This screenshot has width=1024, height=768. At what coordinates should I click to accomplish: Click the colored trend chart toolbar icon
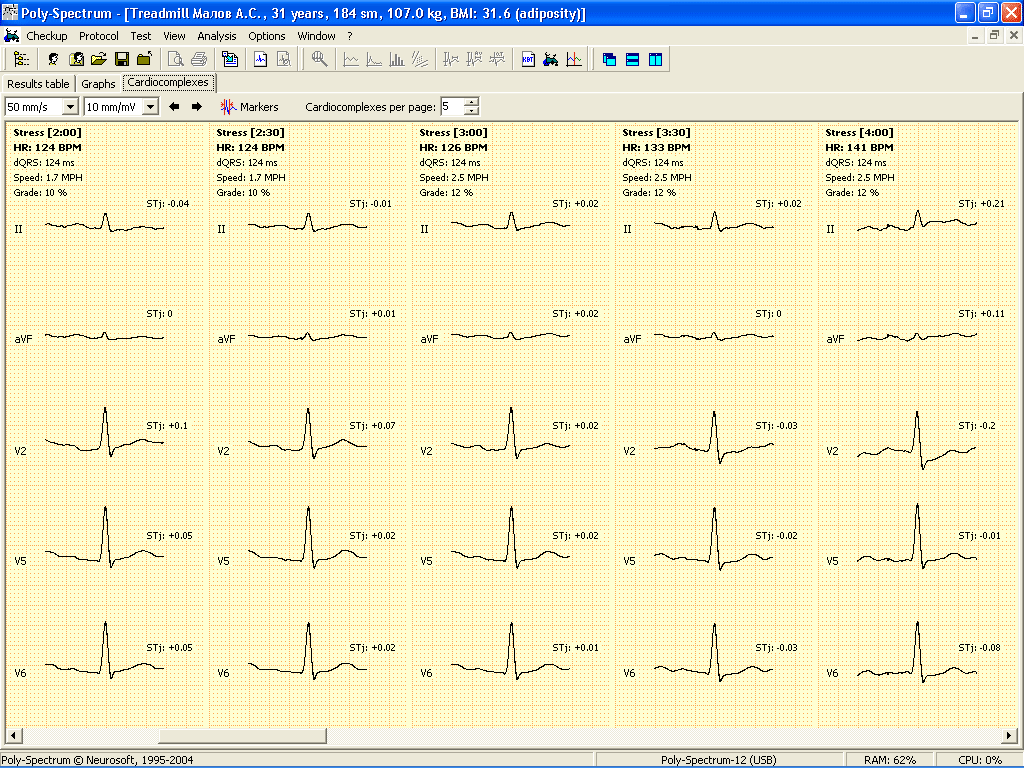point(574,59)
